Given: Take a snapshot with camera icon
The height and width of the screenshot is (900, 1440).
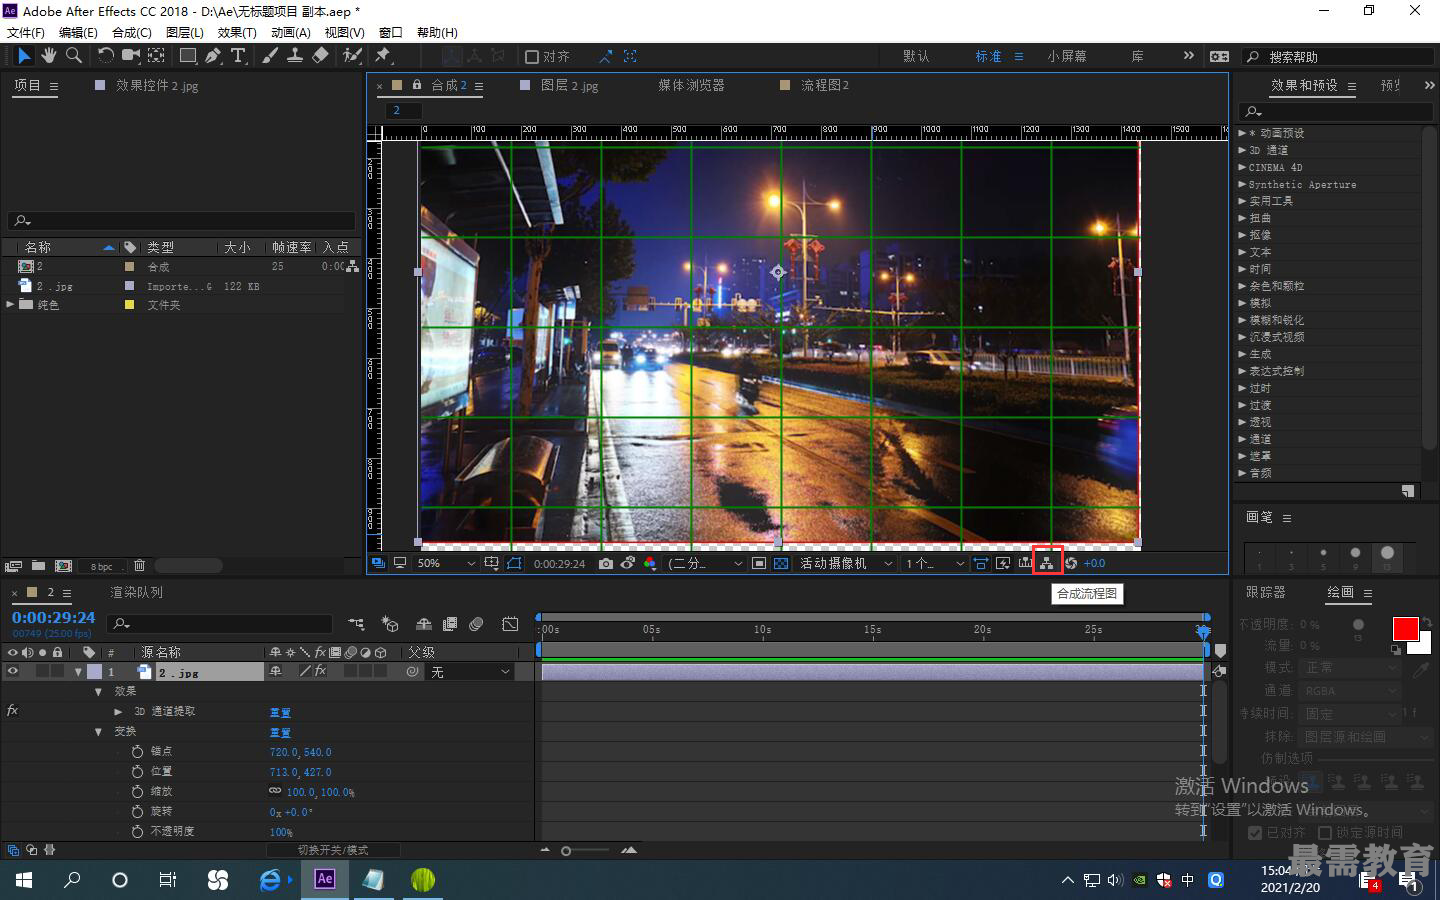Looking at the screenshot, I should 606,563.
